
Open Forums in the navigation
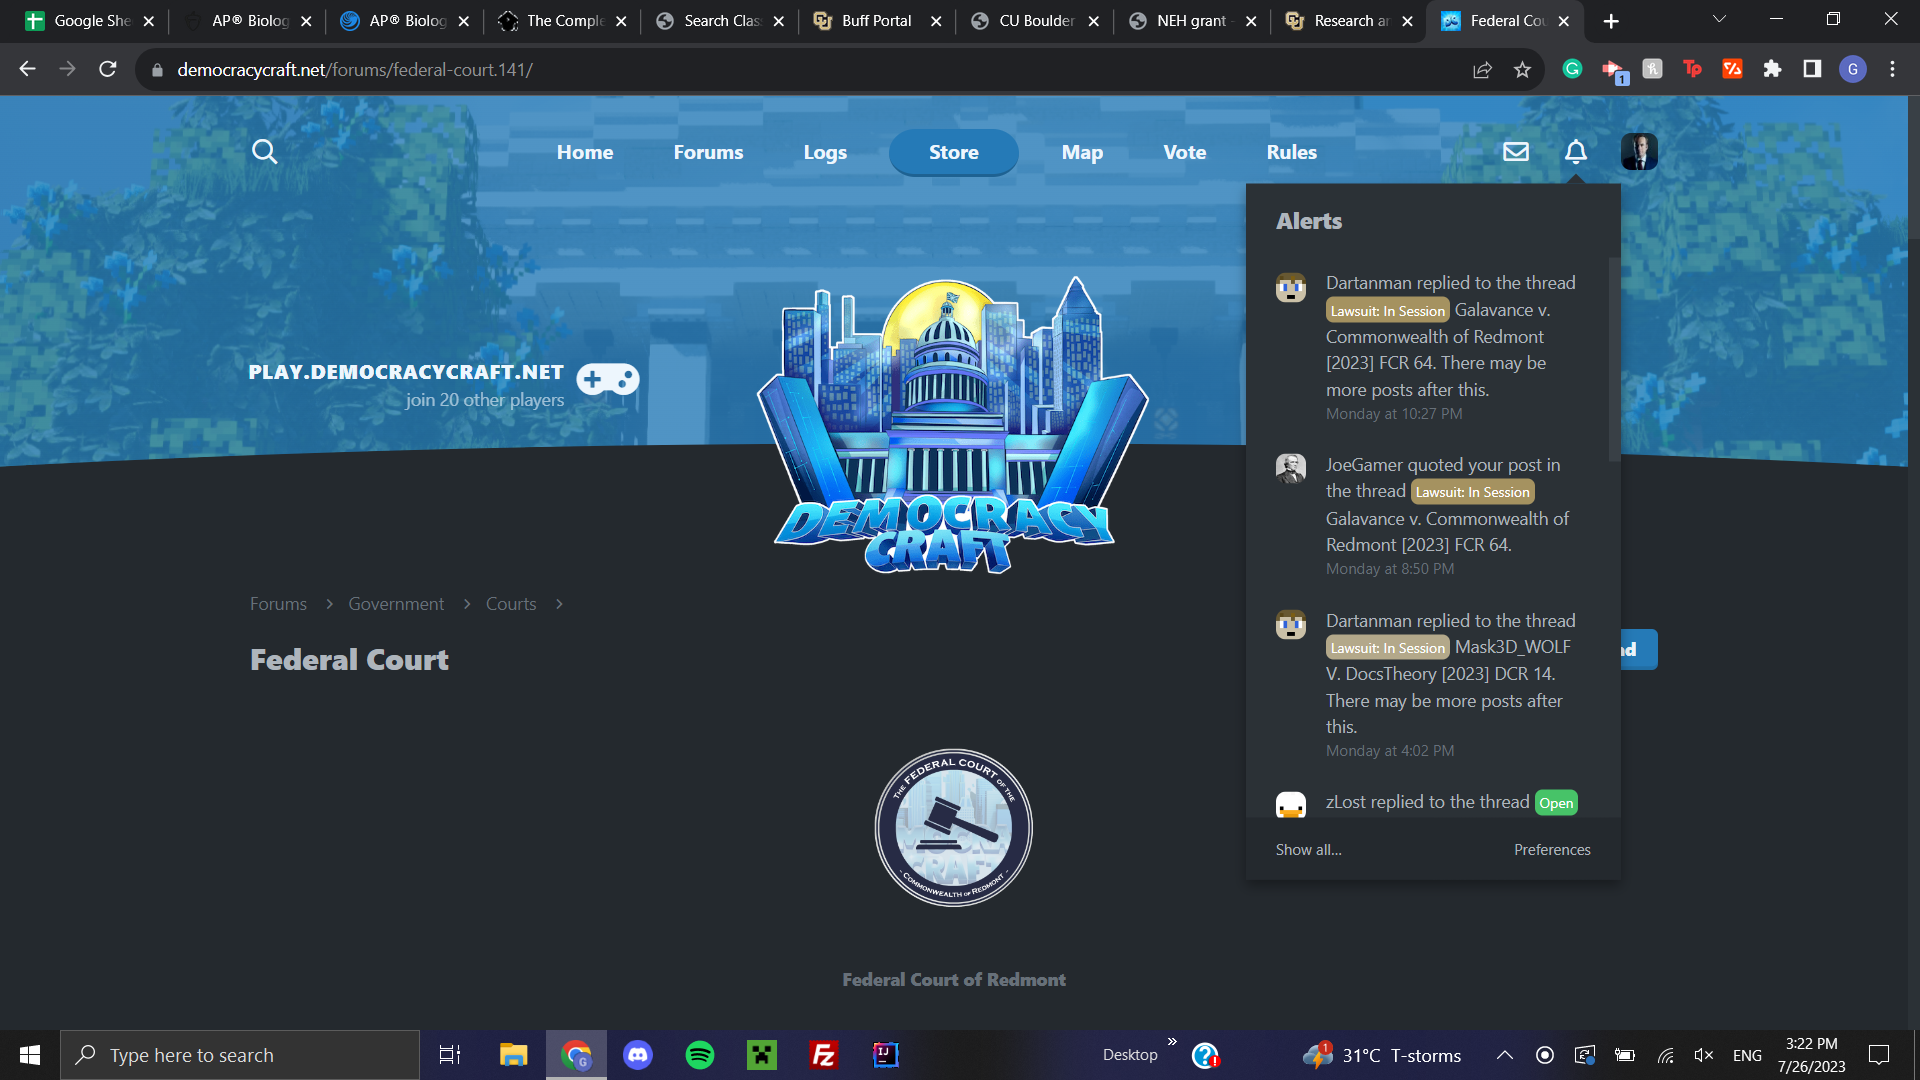pos(708,152)
